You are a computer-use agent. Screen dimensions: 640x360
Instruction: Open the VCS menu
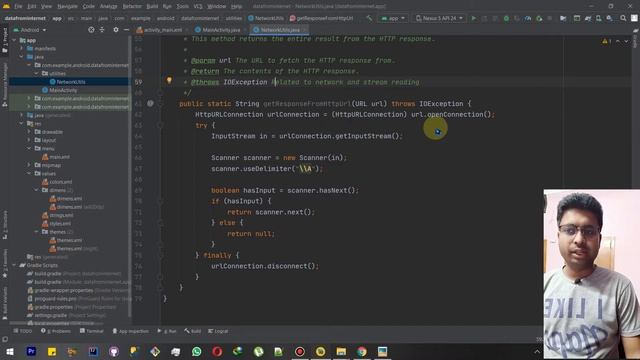[x=198, y=6]
